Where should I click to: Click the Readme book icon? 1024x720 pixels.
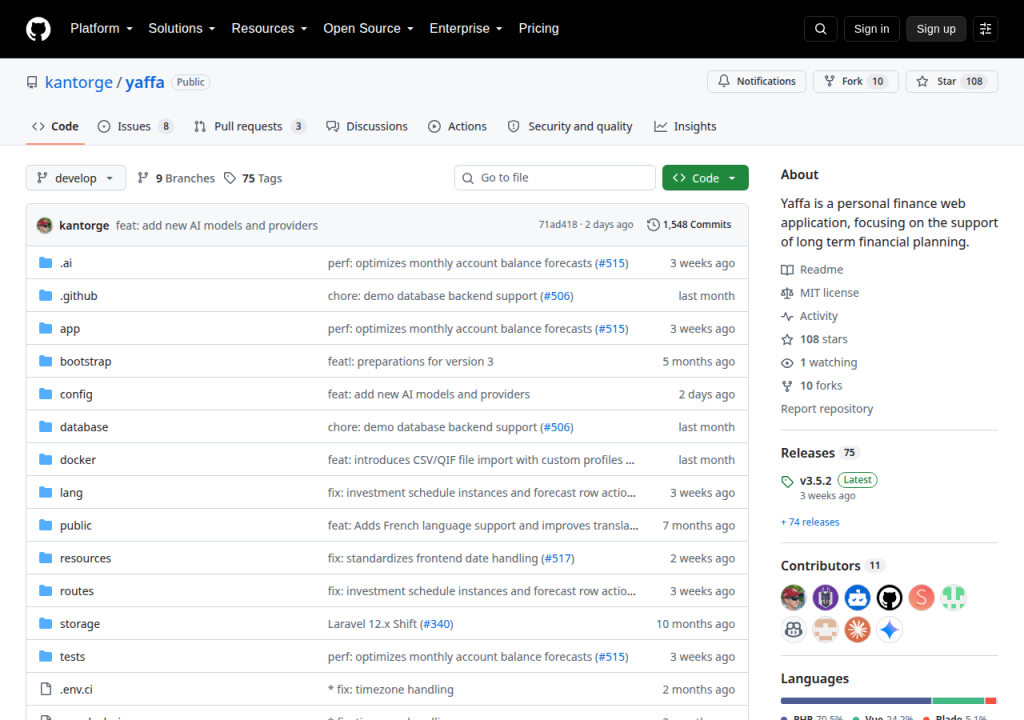click(787, 270)
